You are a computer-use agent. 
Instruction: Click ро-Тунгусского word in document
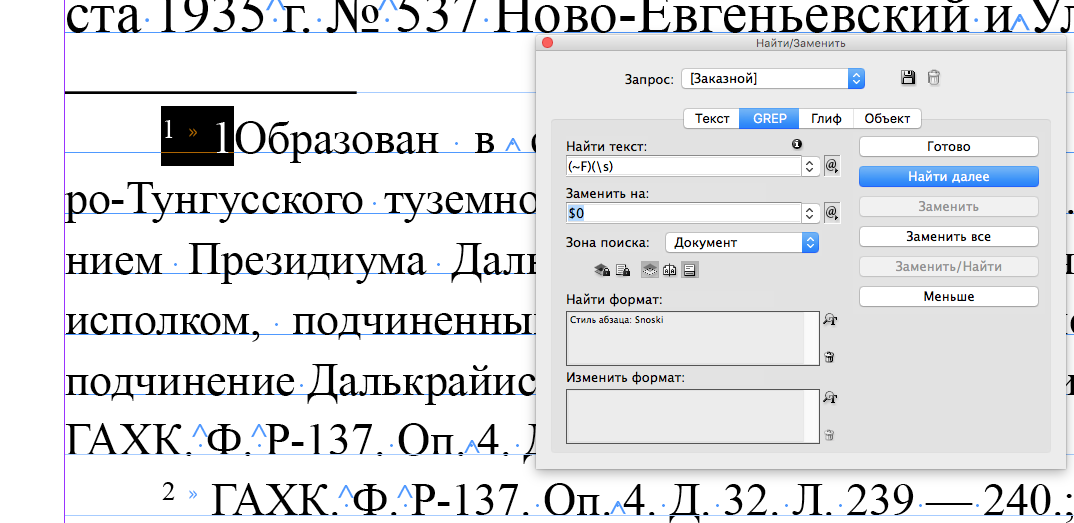coord(214,200)
